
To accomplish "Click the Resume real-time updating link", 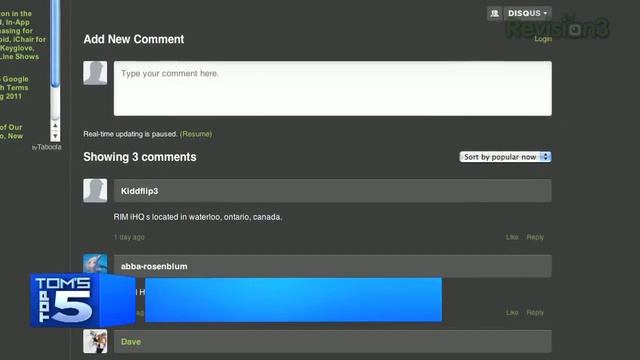I will pyautogui.click(x=196, y=134).
